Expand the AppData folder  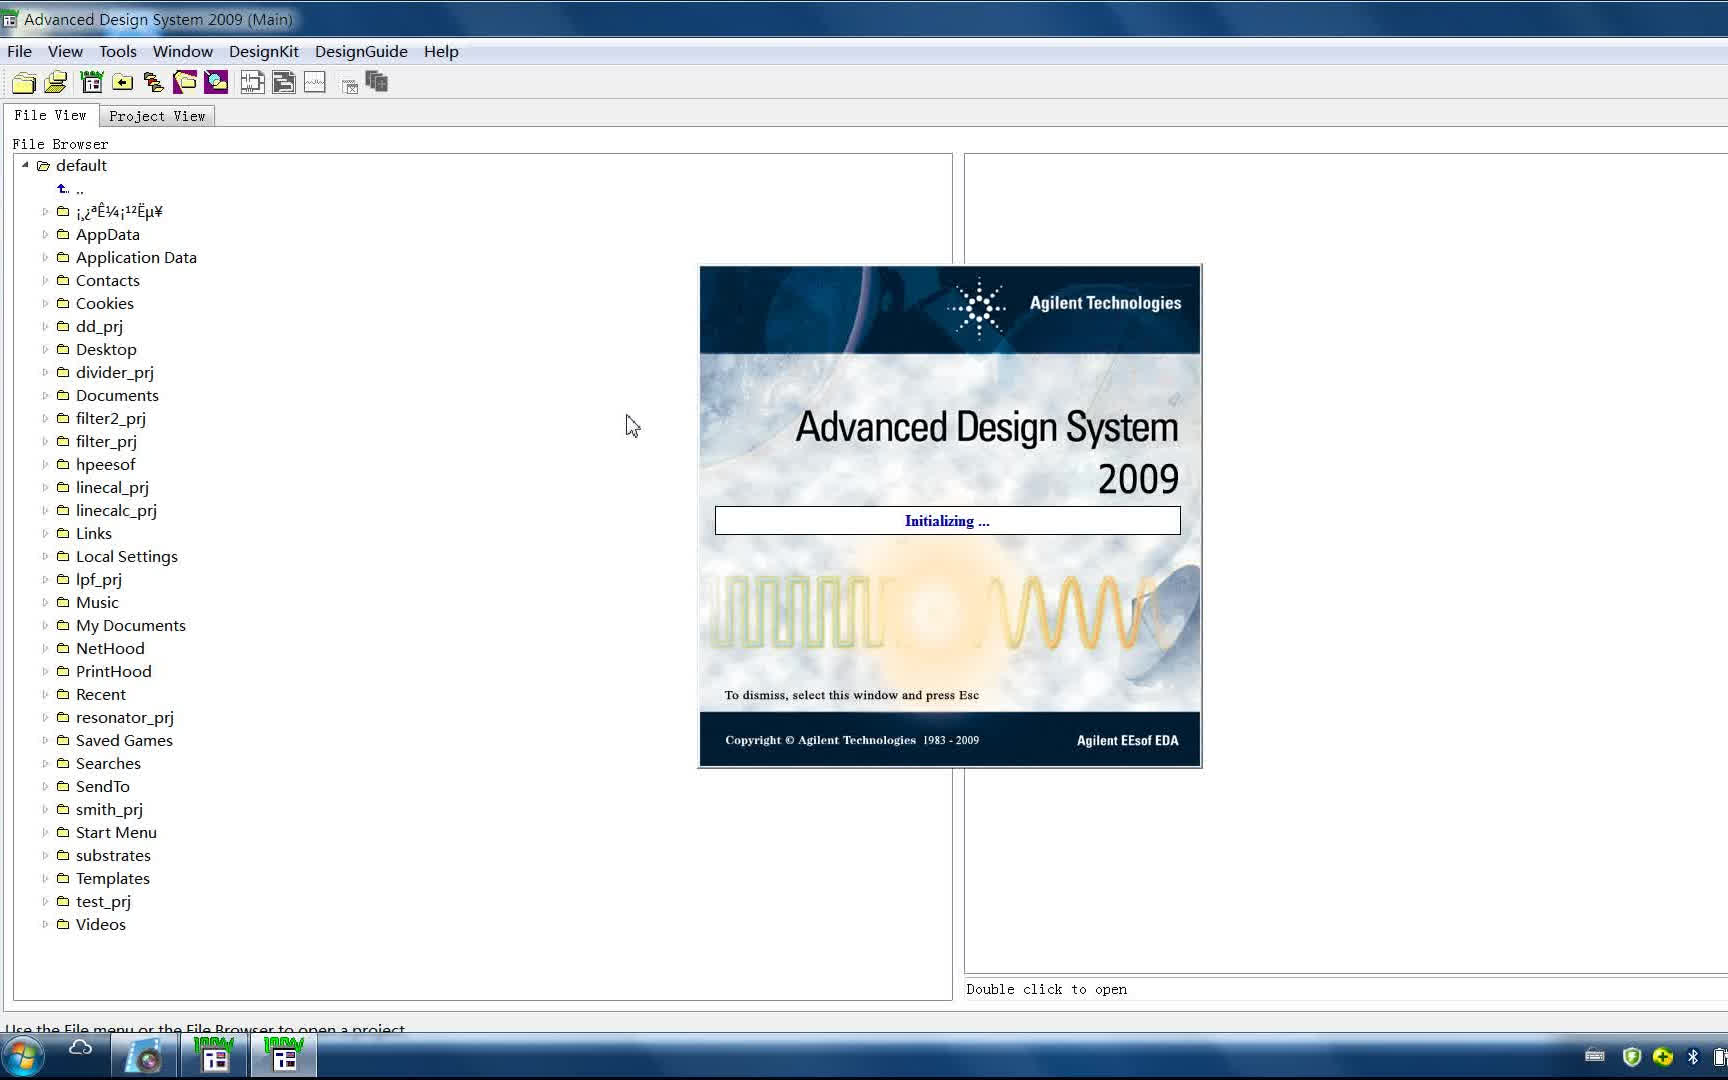pyautogui.click(x=45, y=234)
